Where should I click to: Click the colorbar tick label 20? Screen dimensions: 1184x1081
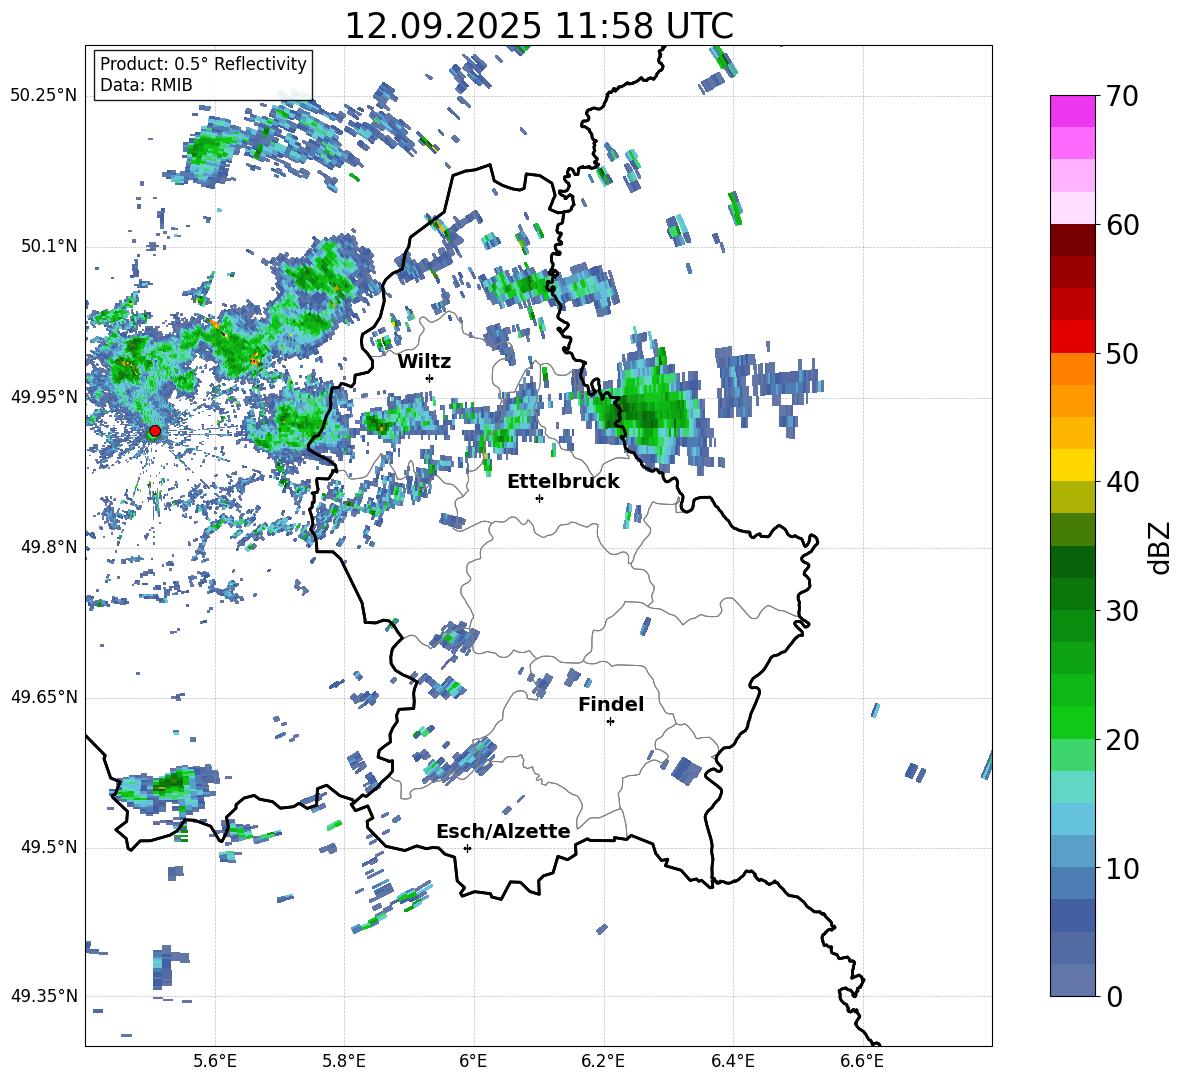coord(1122,740)
